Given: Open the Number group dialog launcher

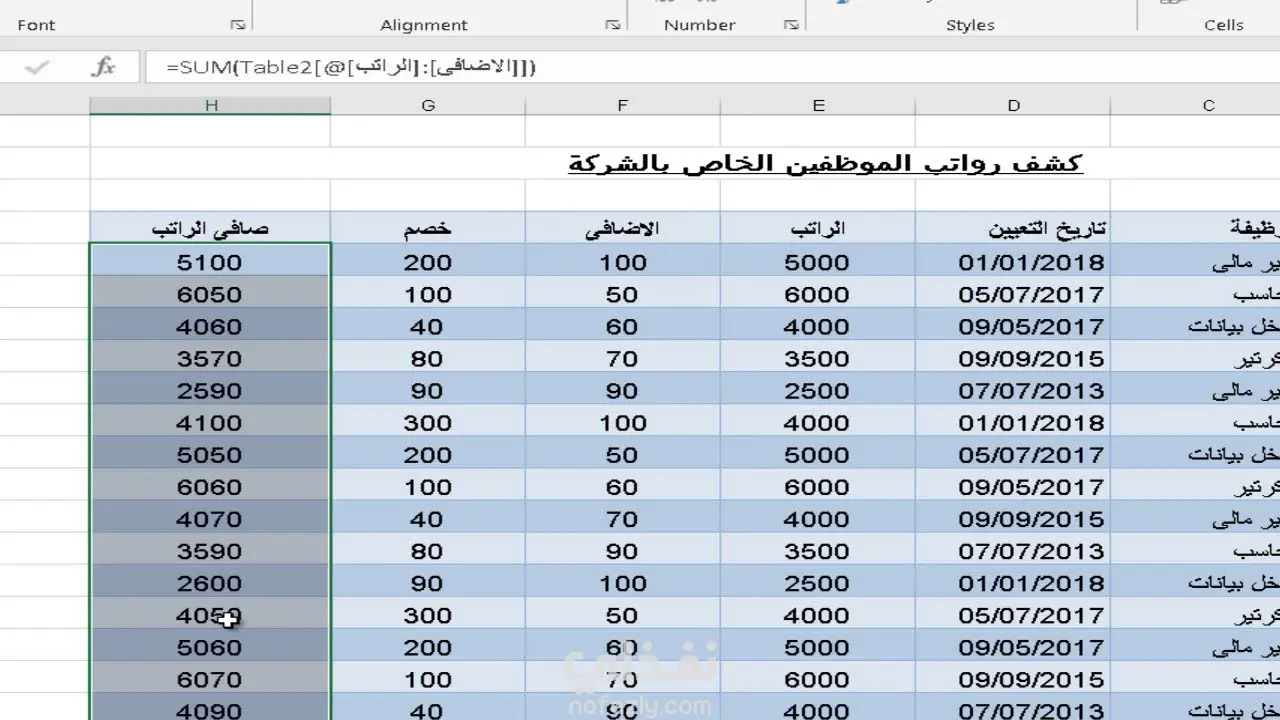Looking at the screenshot, I should click(791, 25).
